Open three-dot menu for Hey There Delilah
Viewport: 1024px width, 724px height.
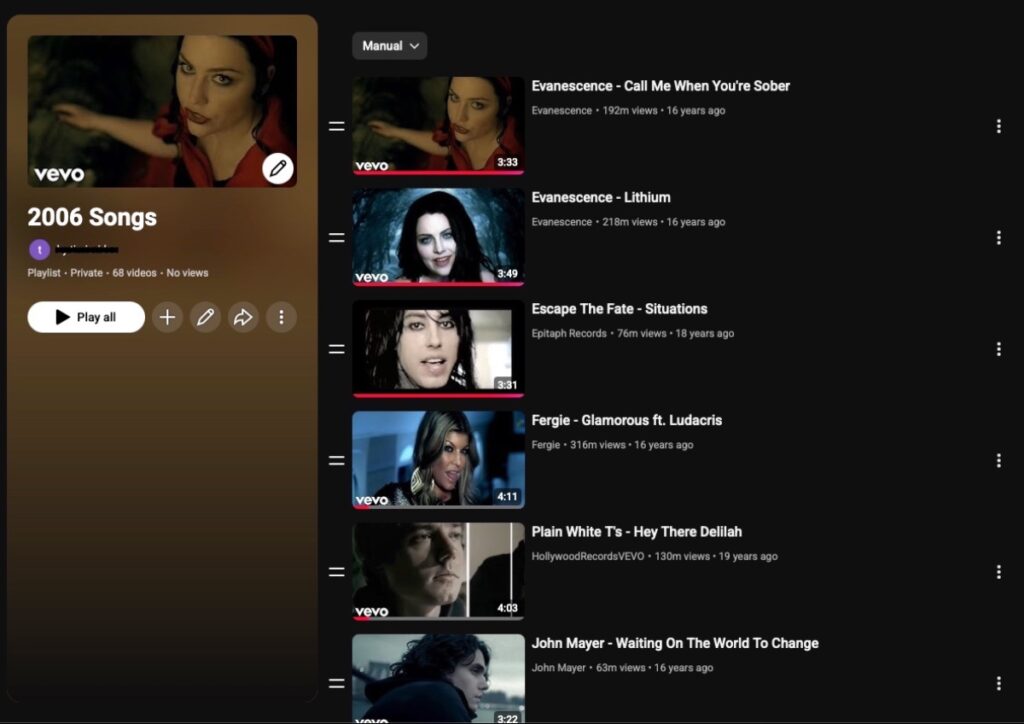point(999,572)
